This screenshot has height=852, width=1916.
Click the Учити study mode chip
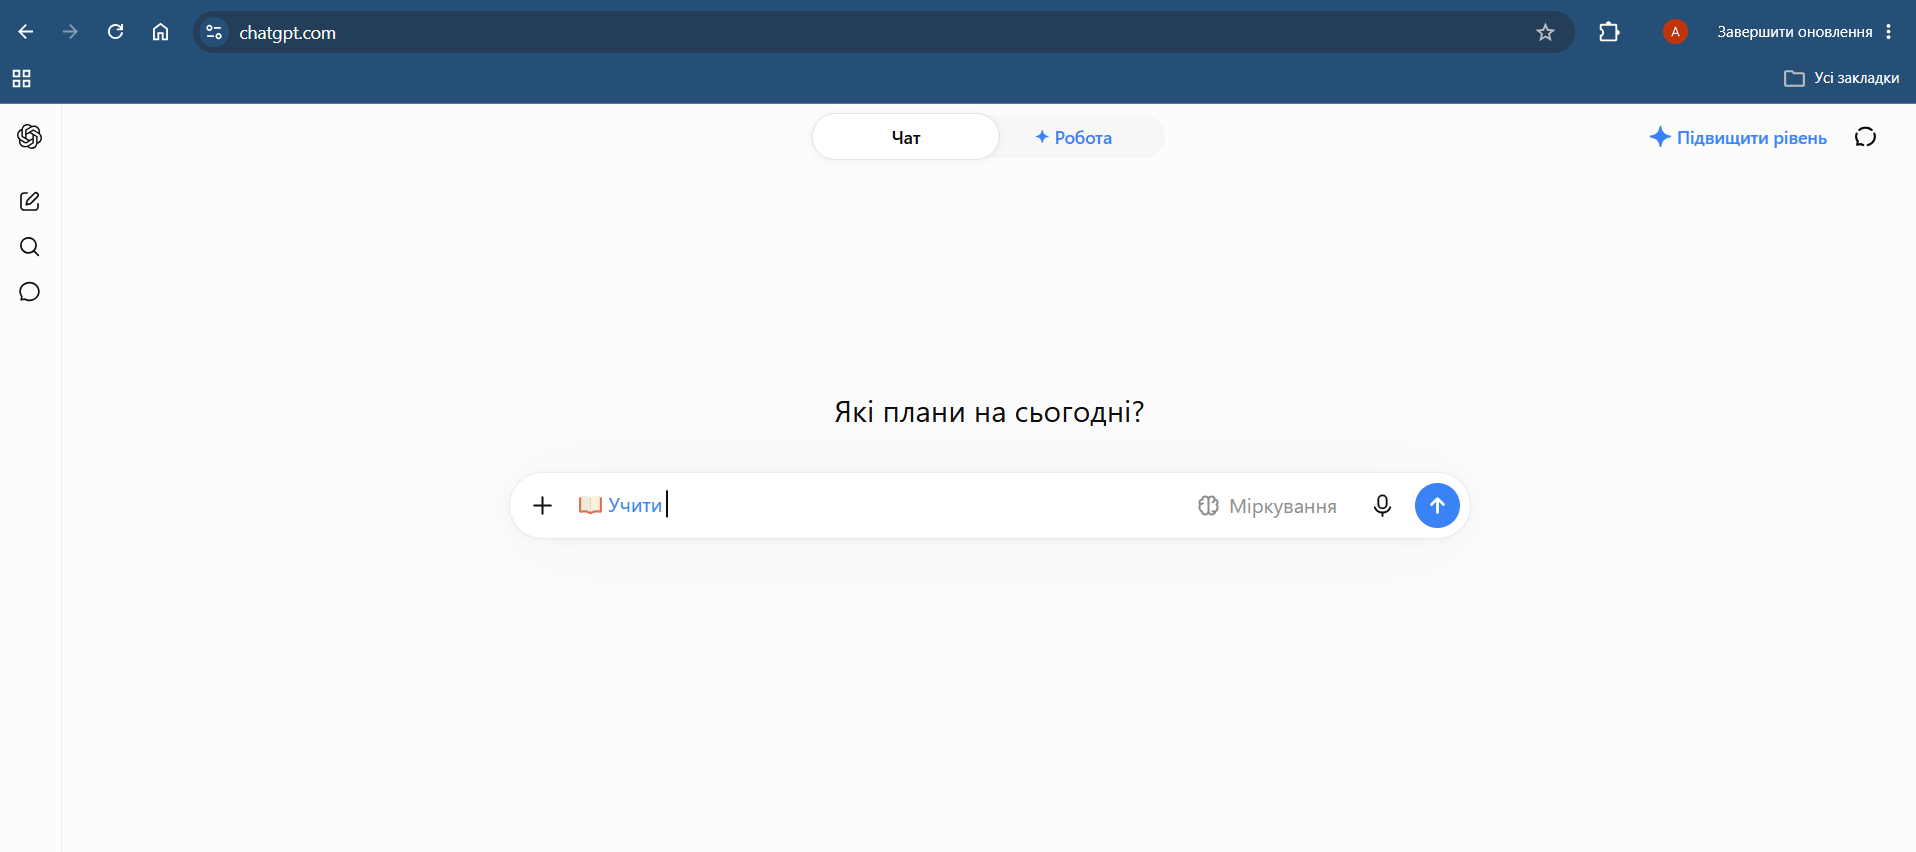tap(621, 505)
